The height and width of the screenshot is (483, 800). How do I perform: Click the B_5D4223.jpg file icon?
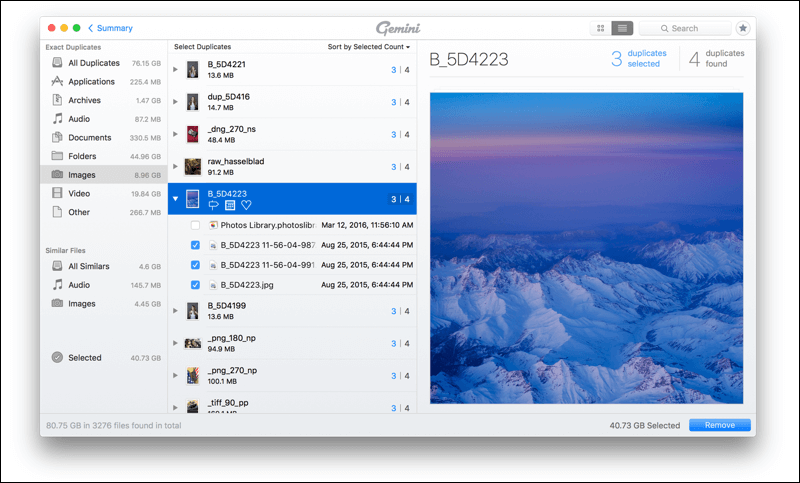(x=213, y=285)
